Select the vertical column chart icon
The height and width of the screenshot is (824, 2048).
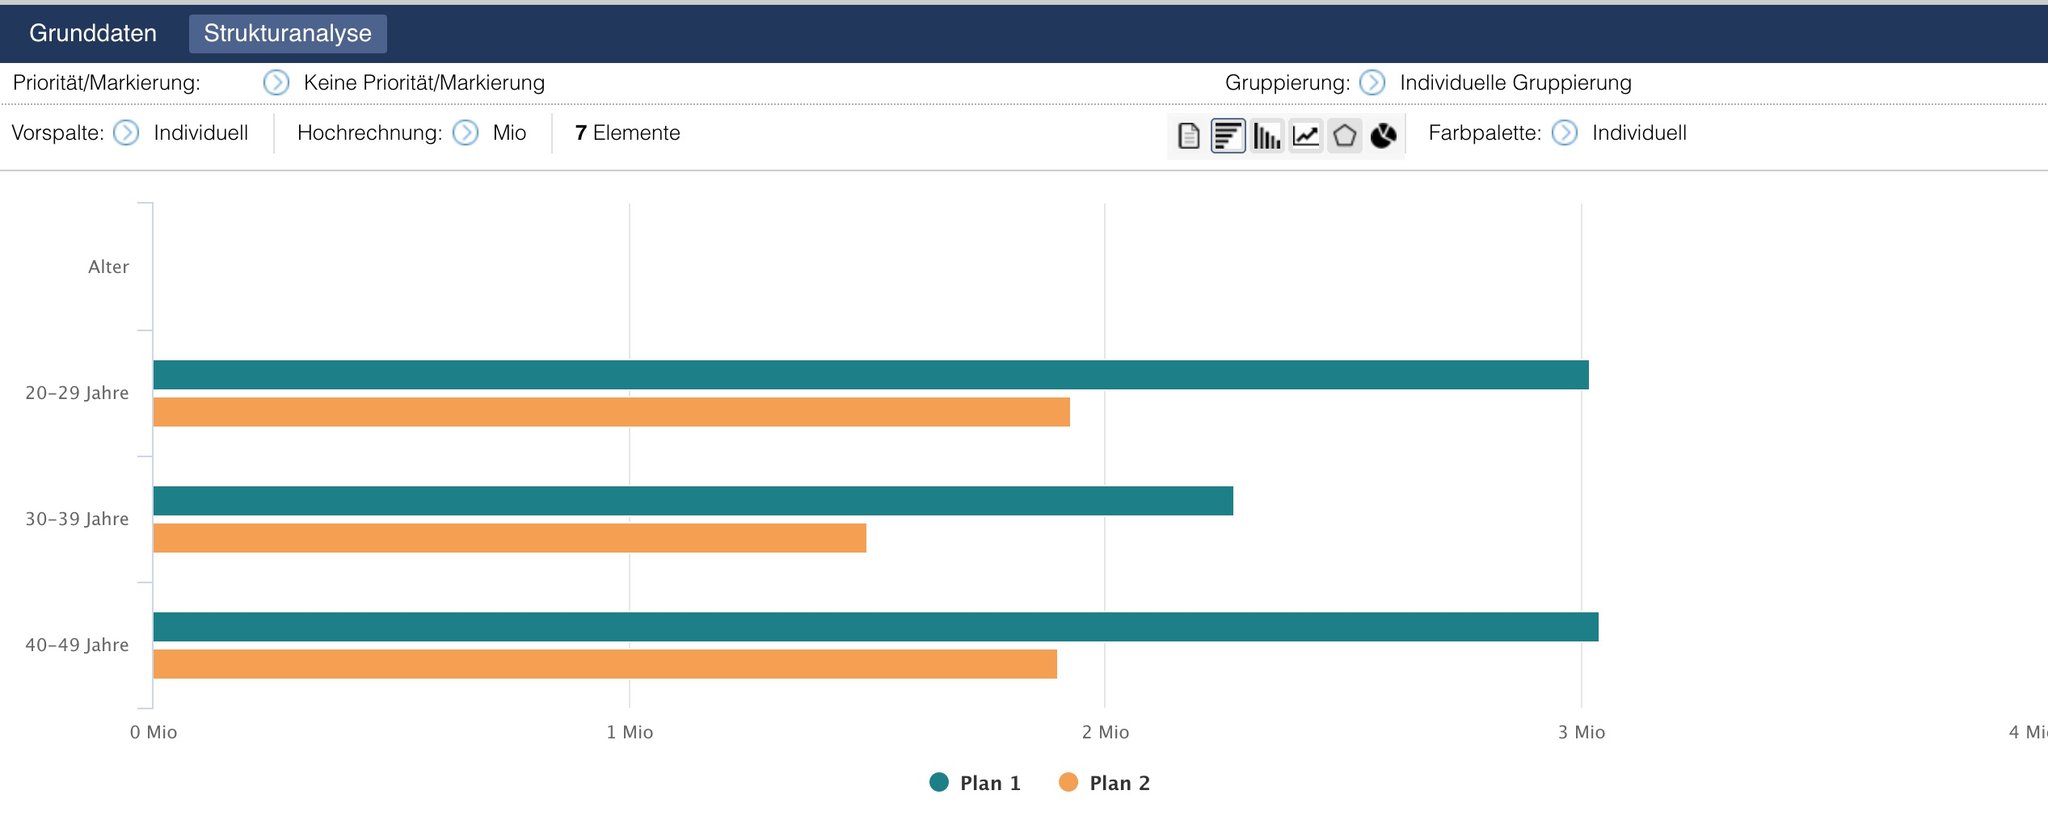click(x=1267, y=135)
